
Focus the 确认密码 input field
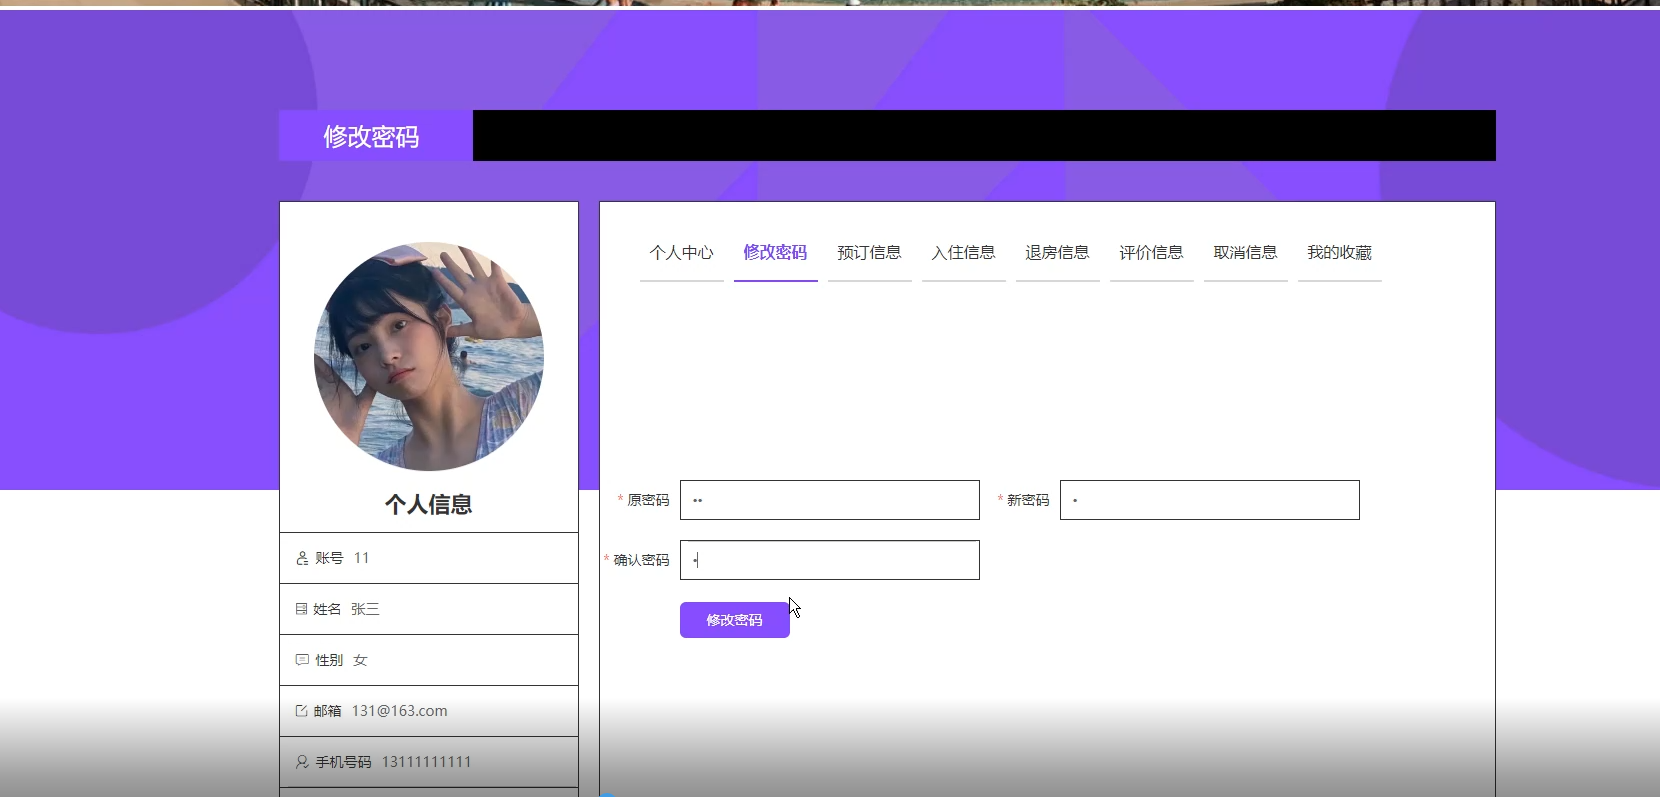(830, 560)
